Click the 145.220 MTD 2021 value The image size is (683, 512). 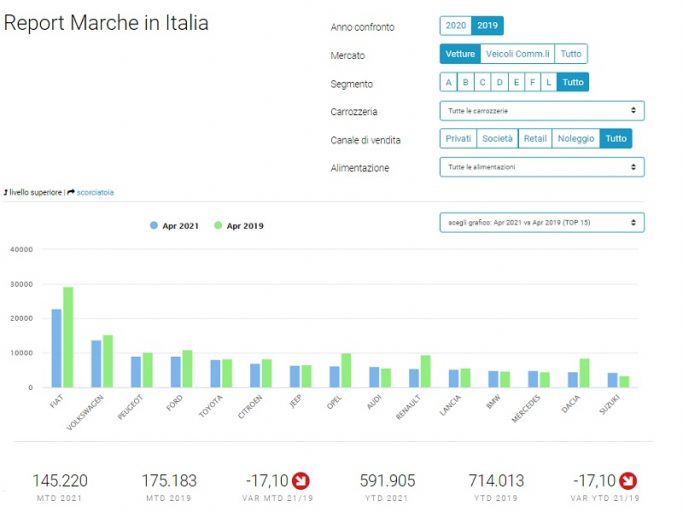(60, 481)
